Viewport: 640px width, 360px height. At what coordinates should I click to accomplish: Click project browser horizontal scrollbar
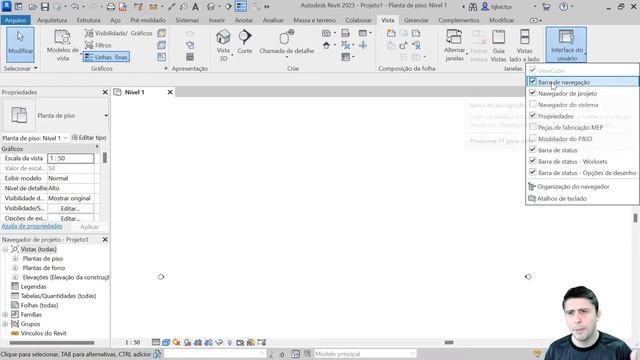tap(52, 343)
